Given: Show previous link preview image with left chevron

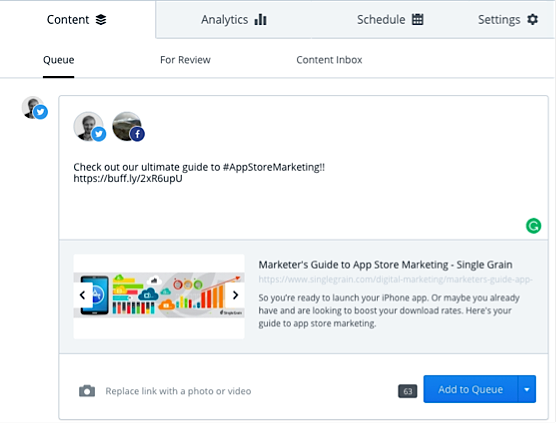Looking at the screenshot, I should 83,295.
